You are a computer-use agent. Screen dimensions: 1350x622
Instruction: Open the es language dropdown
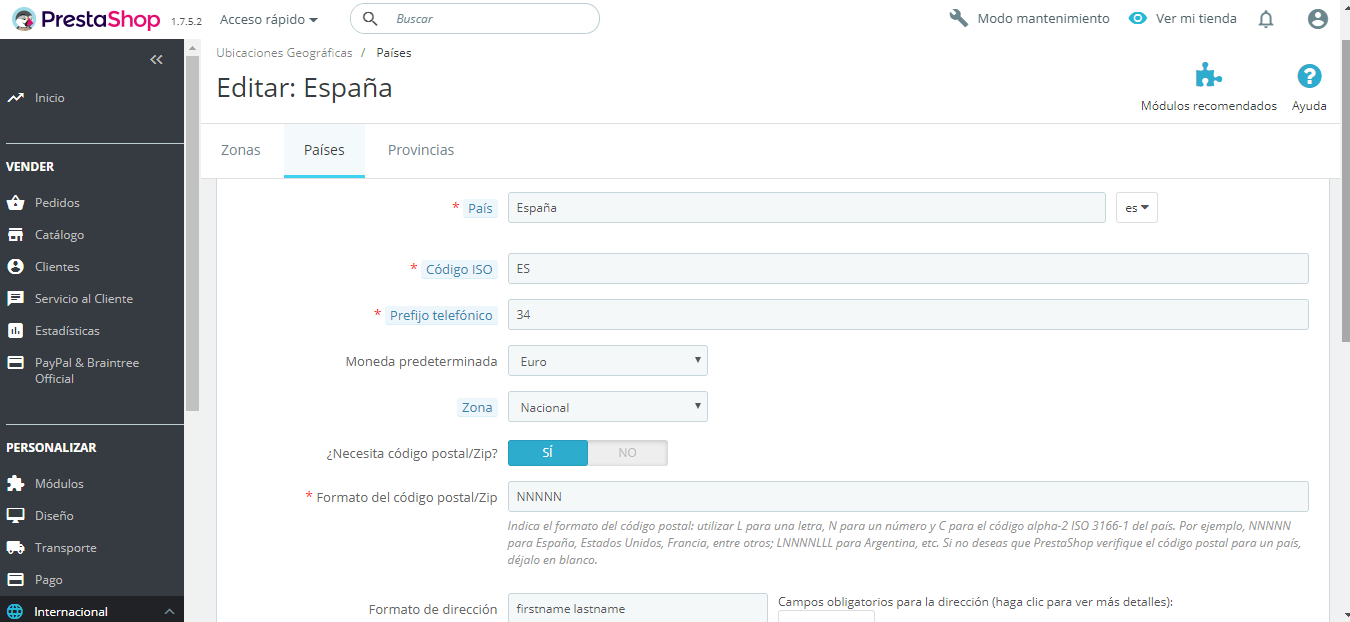click(x=1137, y=208)
